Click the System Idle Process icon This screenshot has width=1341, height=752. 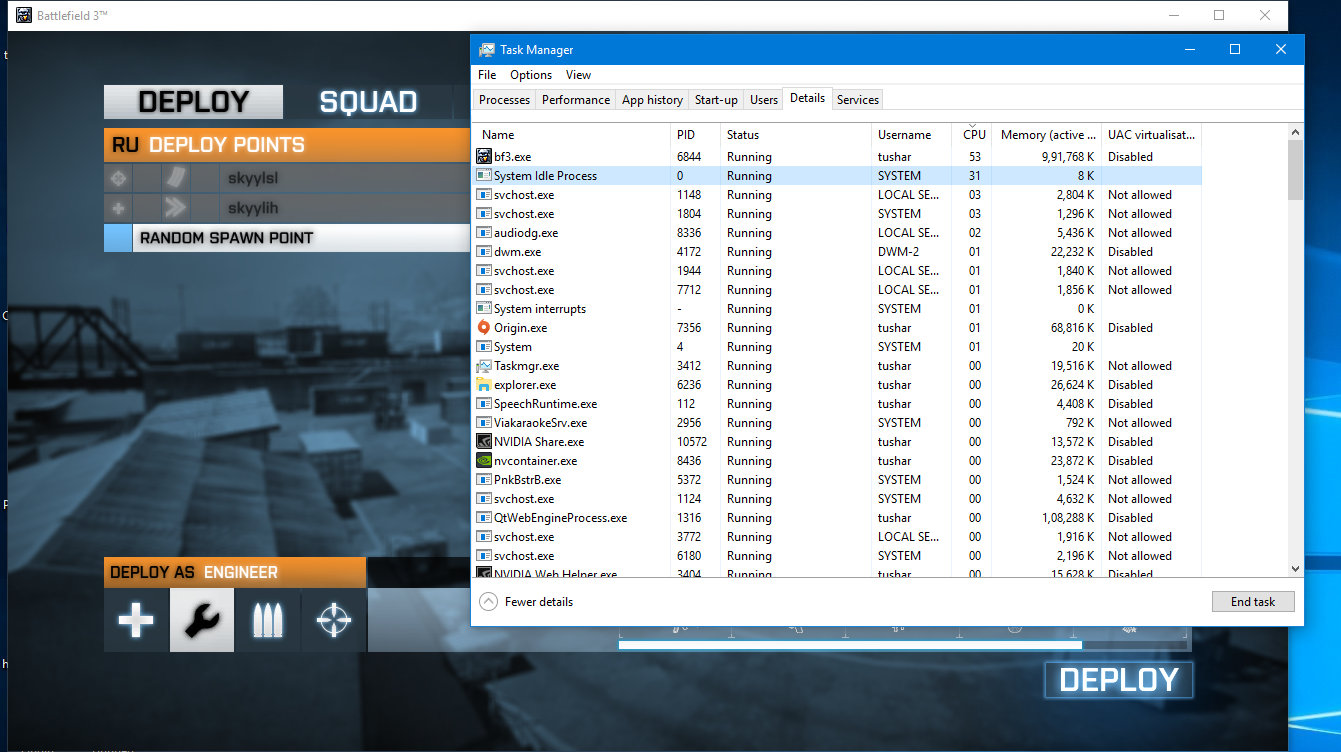pyautogui.click(x=484, y=176)
